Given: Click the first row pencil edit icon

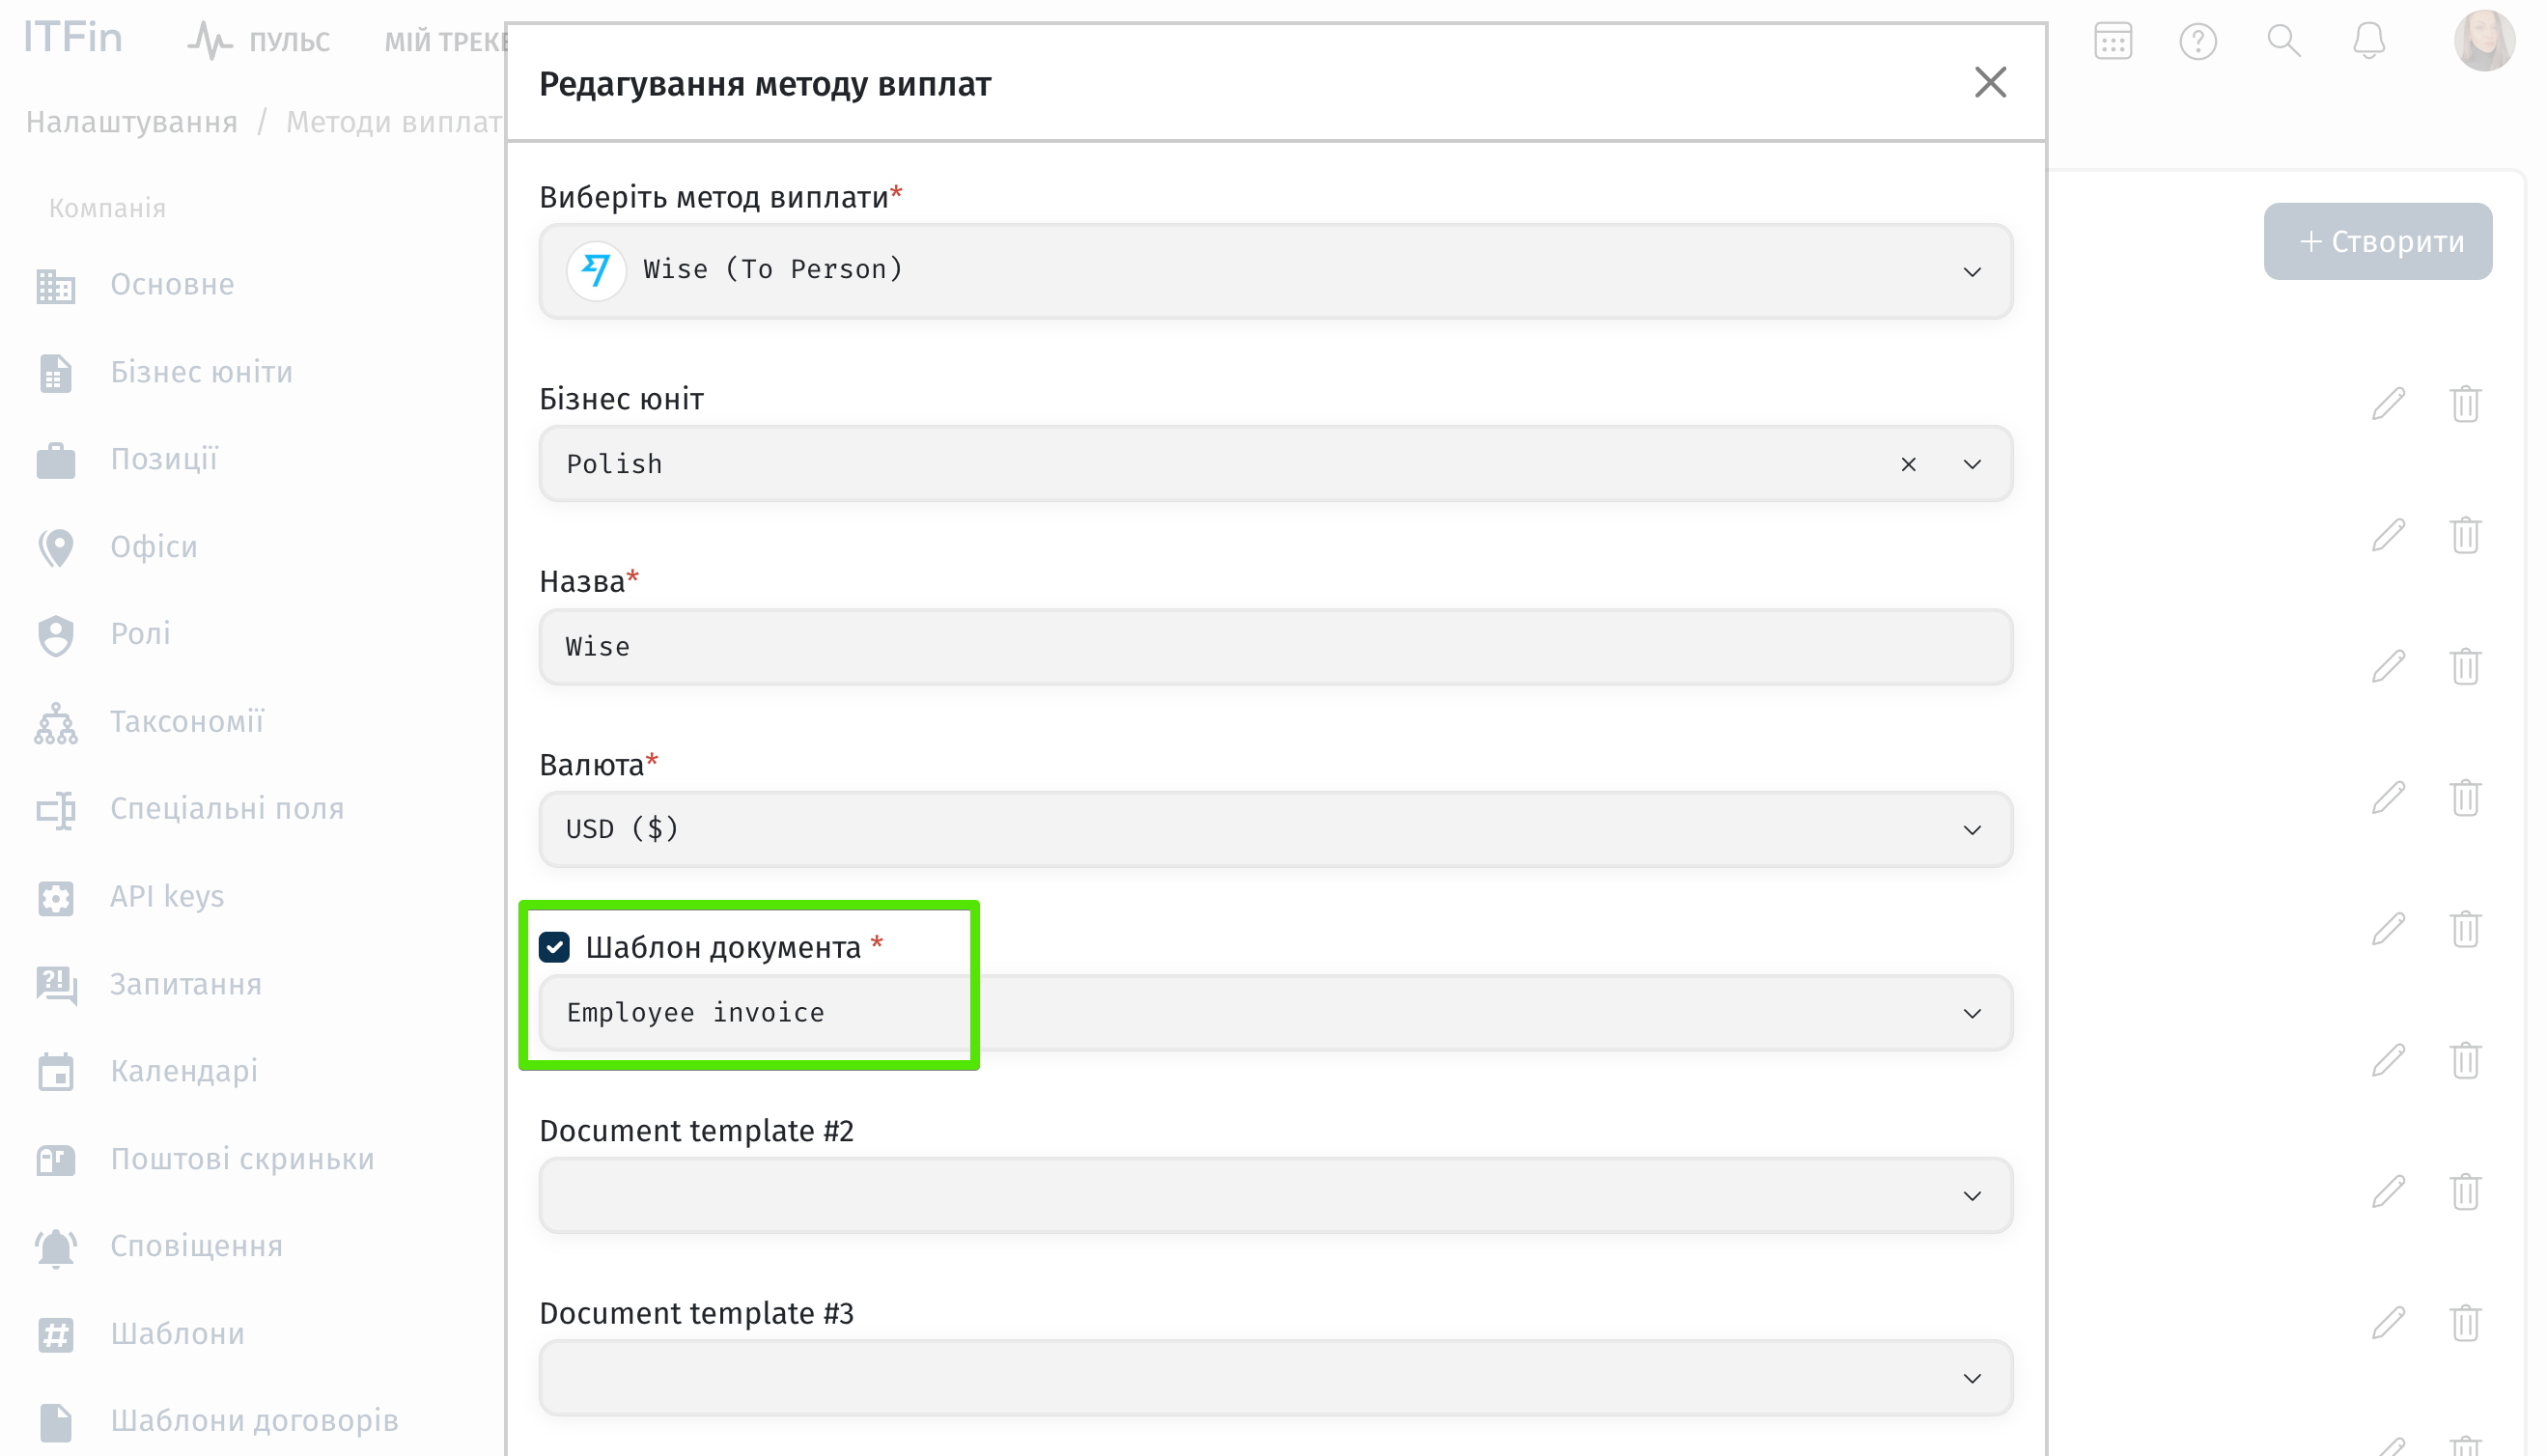Looking at the screenshot, I should click(x=2388, y=403).
